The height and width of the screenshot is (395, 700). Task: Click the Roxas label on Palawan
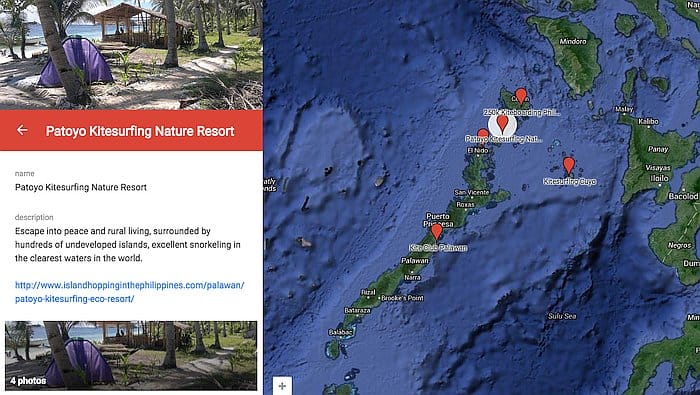466,205
